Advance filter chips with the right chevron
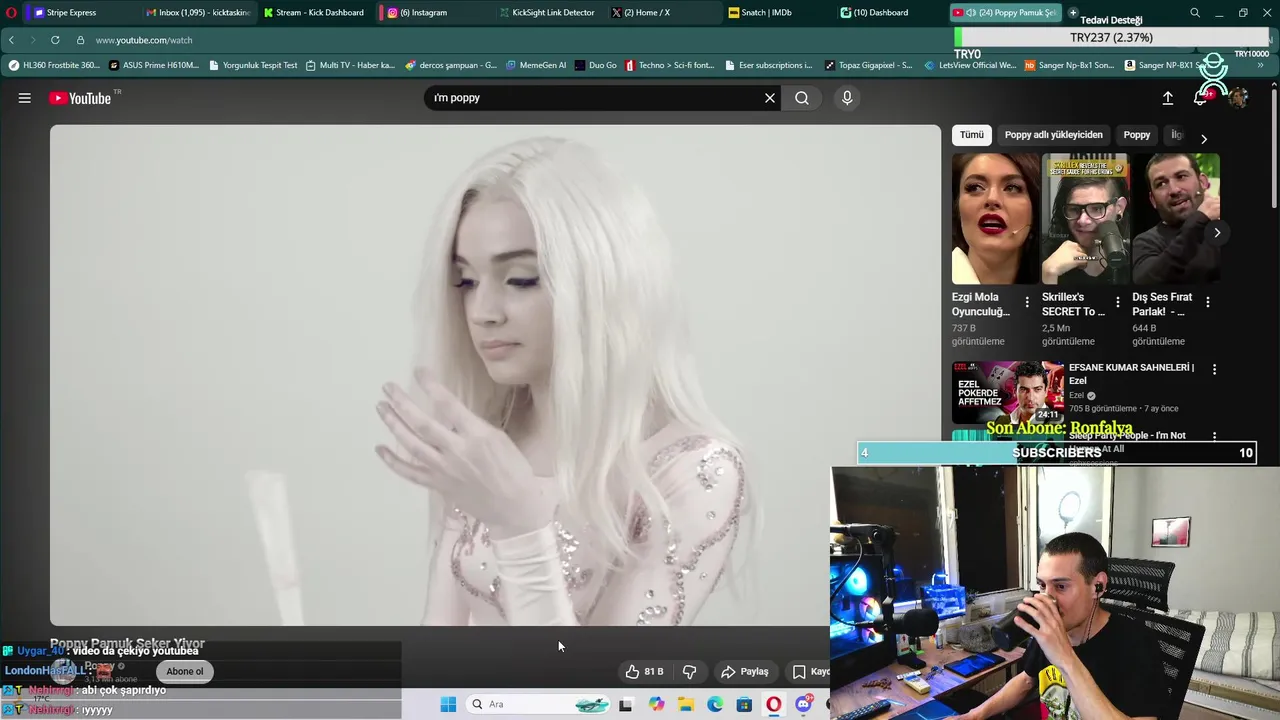This screenshot has height=720, width=1280. 1204,139
